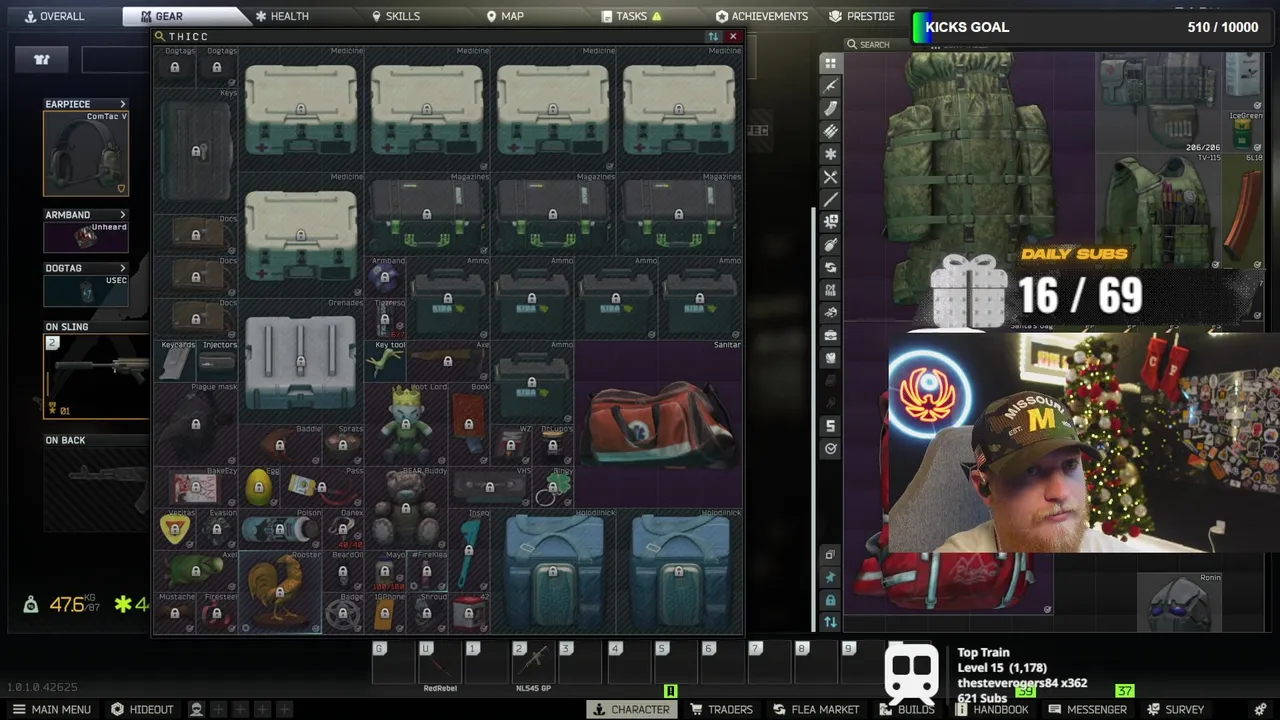Go to the HIDEOUT
This screenshot has width=1280, height=720.
pos(142,709)
